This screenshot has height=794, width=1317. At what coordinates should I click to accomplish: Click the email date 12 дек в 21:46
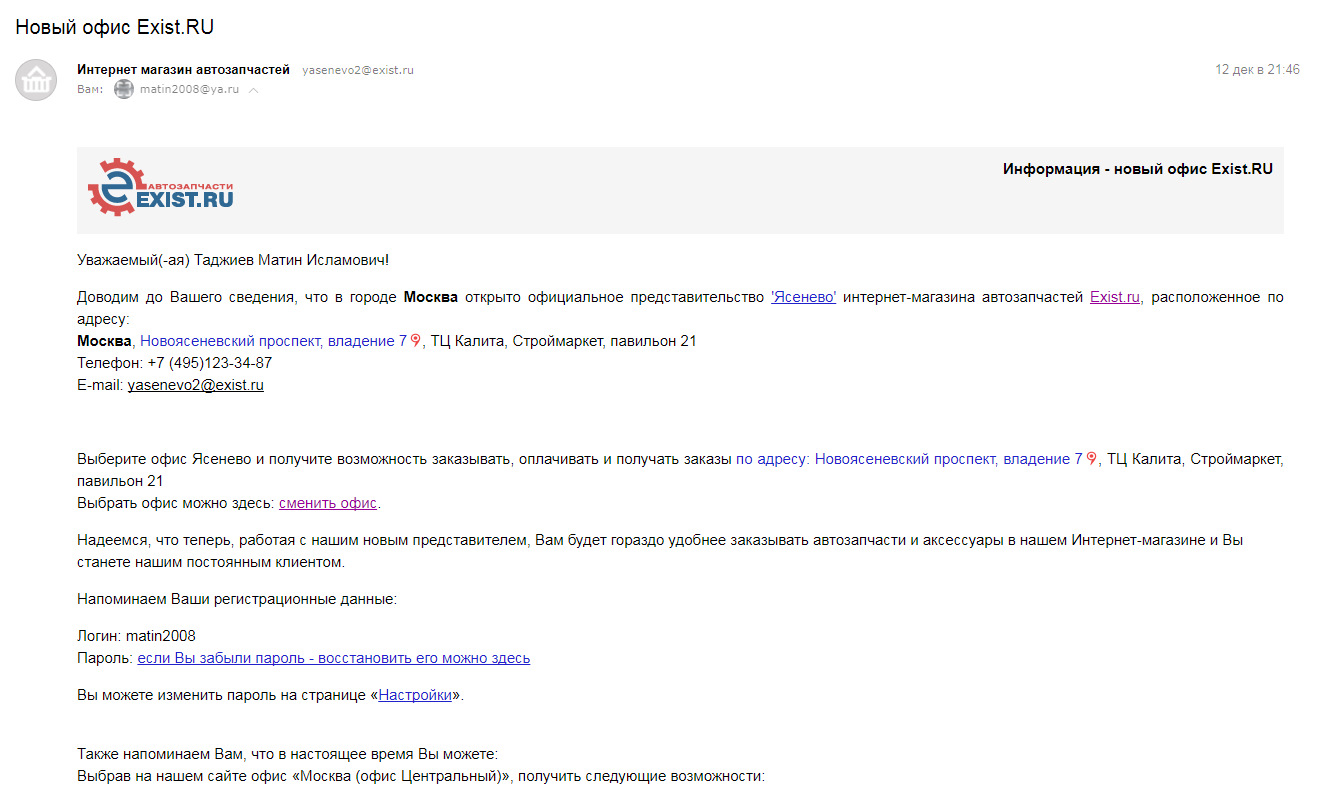pyautogui.click(x=1257, y=70)
